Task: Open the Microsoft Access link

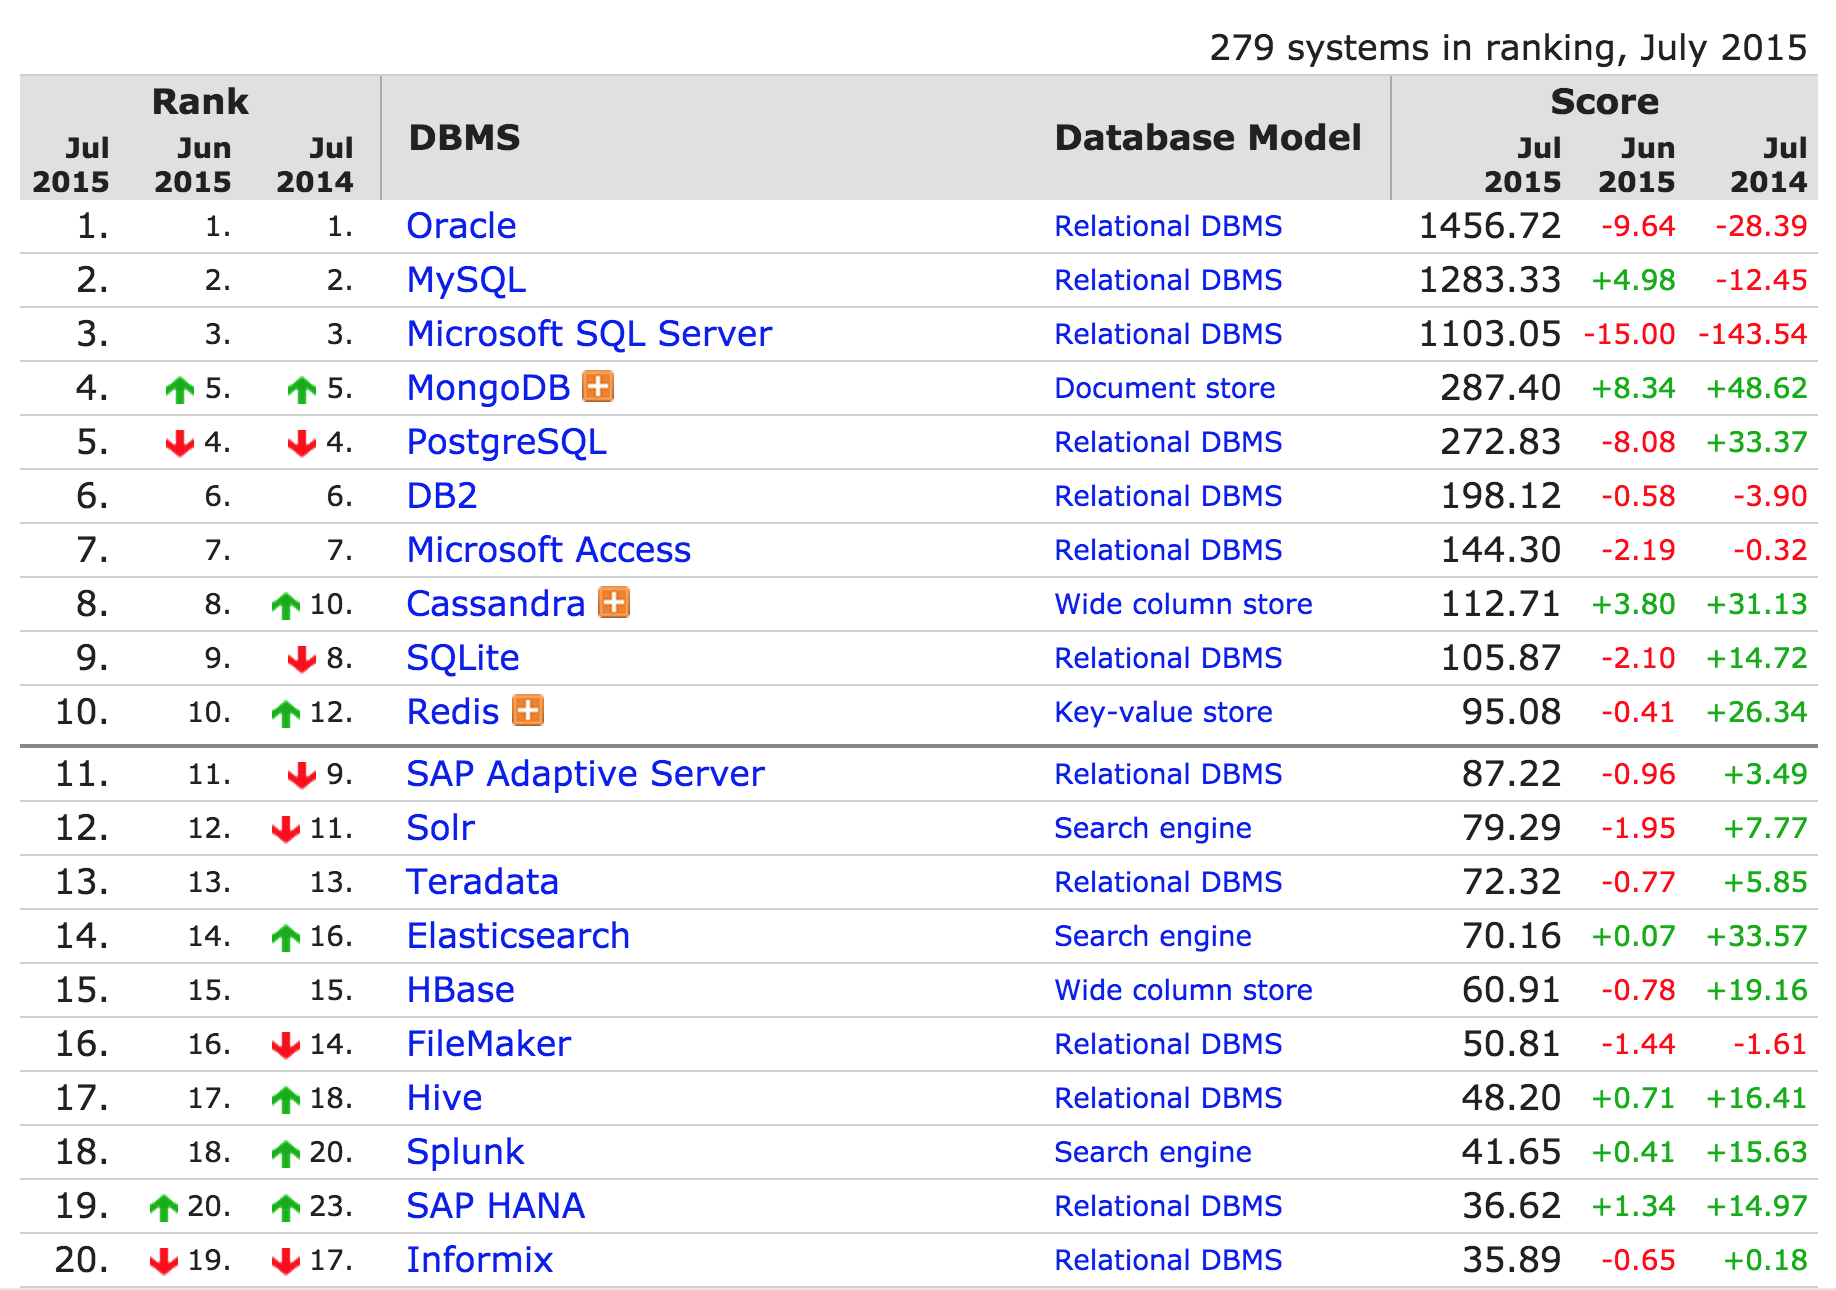Action: click(548, 550)
